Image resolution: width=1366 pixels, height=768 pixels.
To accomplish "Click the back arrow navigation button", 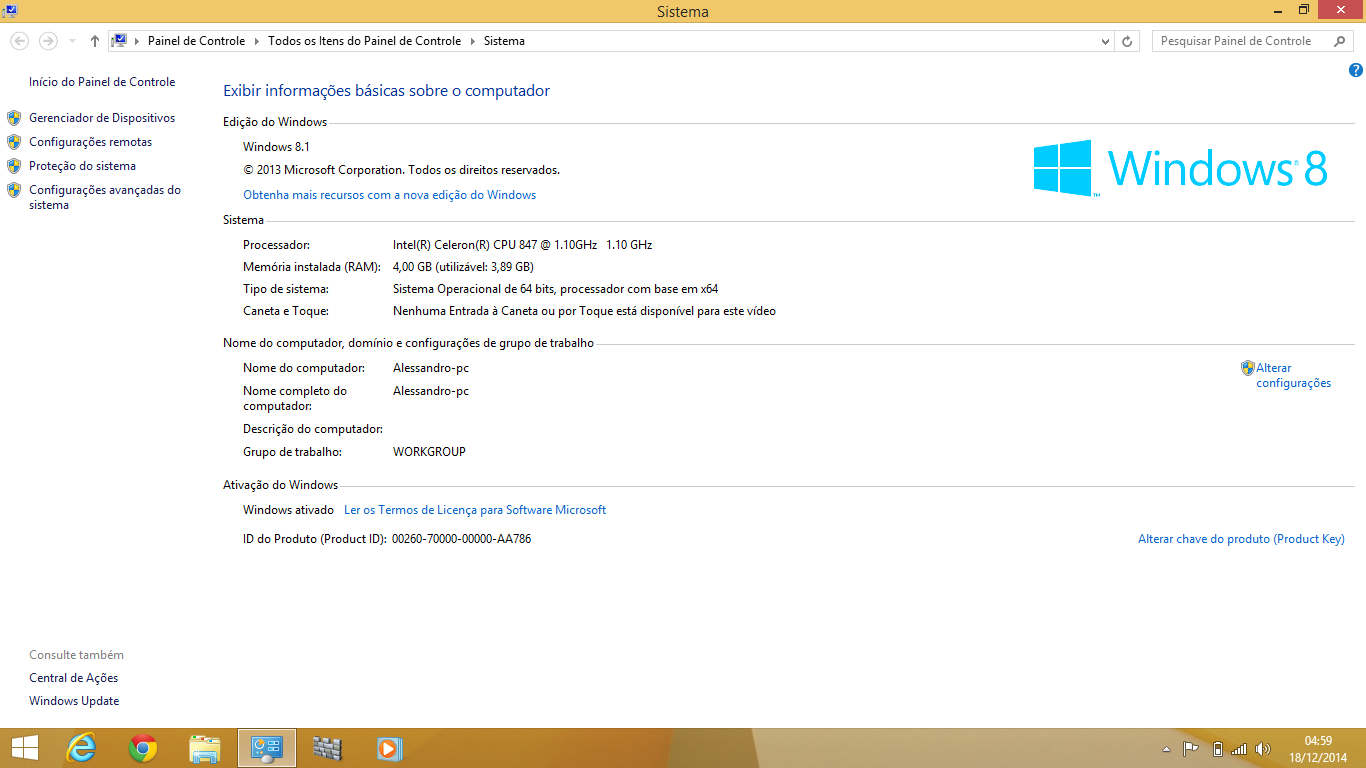I will click(x=19, y=41).
